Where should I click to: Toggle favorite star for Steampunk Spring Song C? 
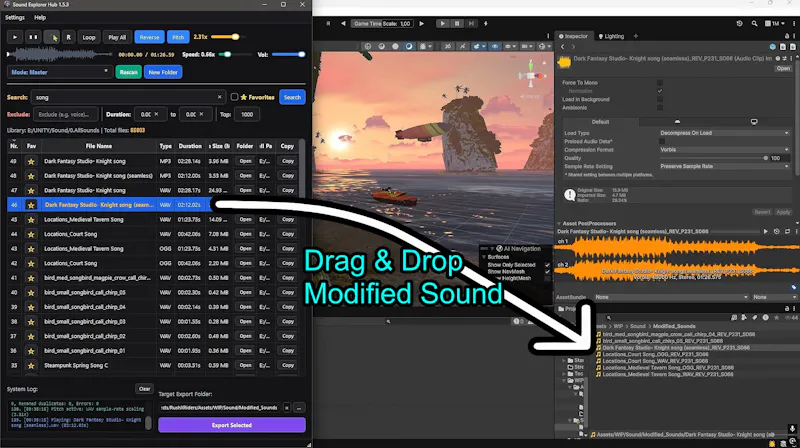point(31,366)
